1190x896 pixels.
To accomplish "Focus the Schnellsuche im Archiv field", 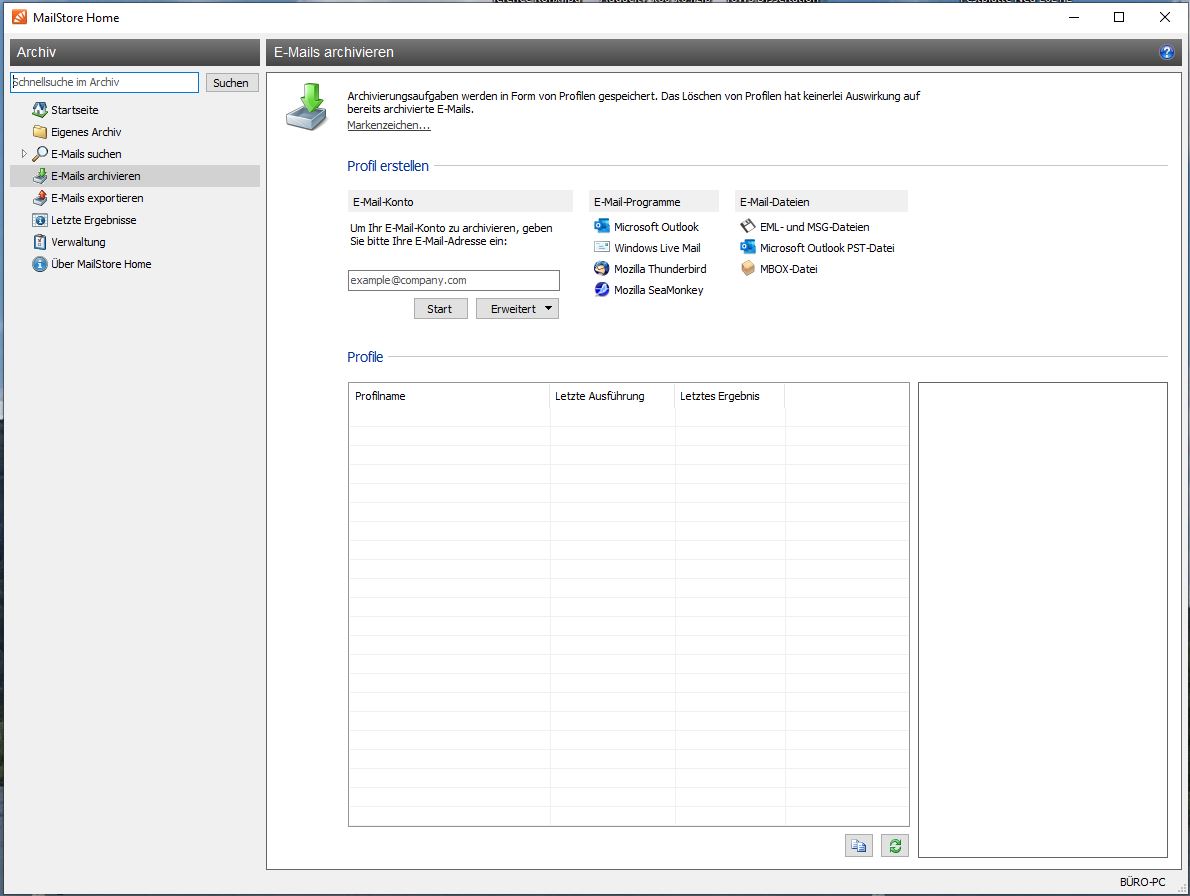I will tap(105, 82).
